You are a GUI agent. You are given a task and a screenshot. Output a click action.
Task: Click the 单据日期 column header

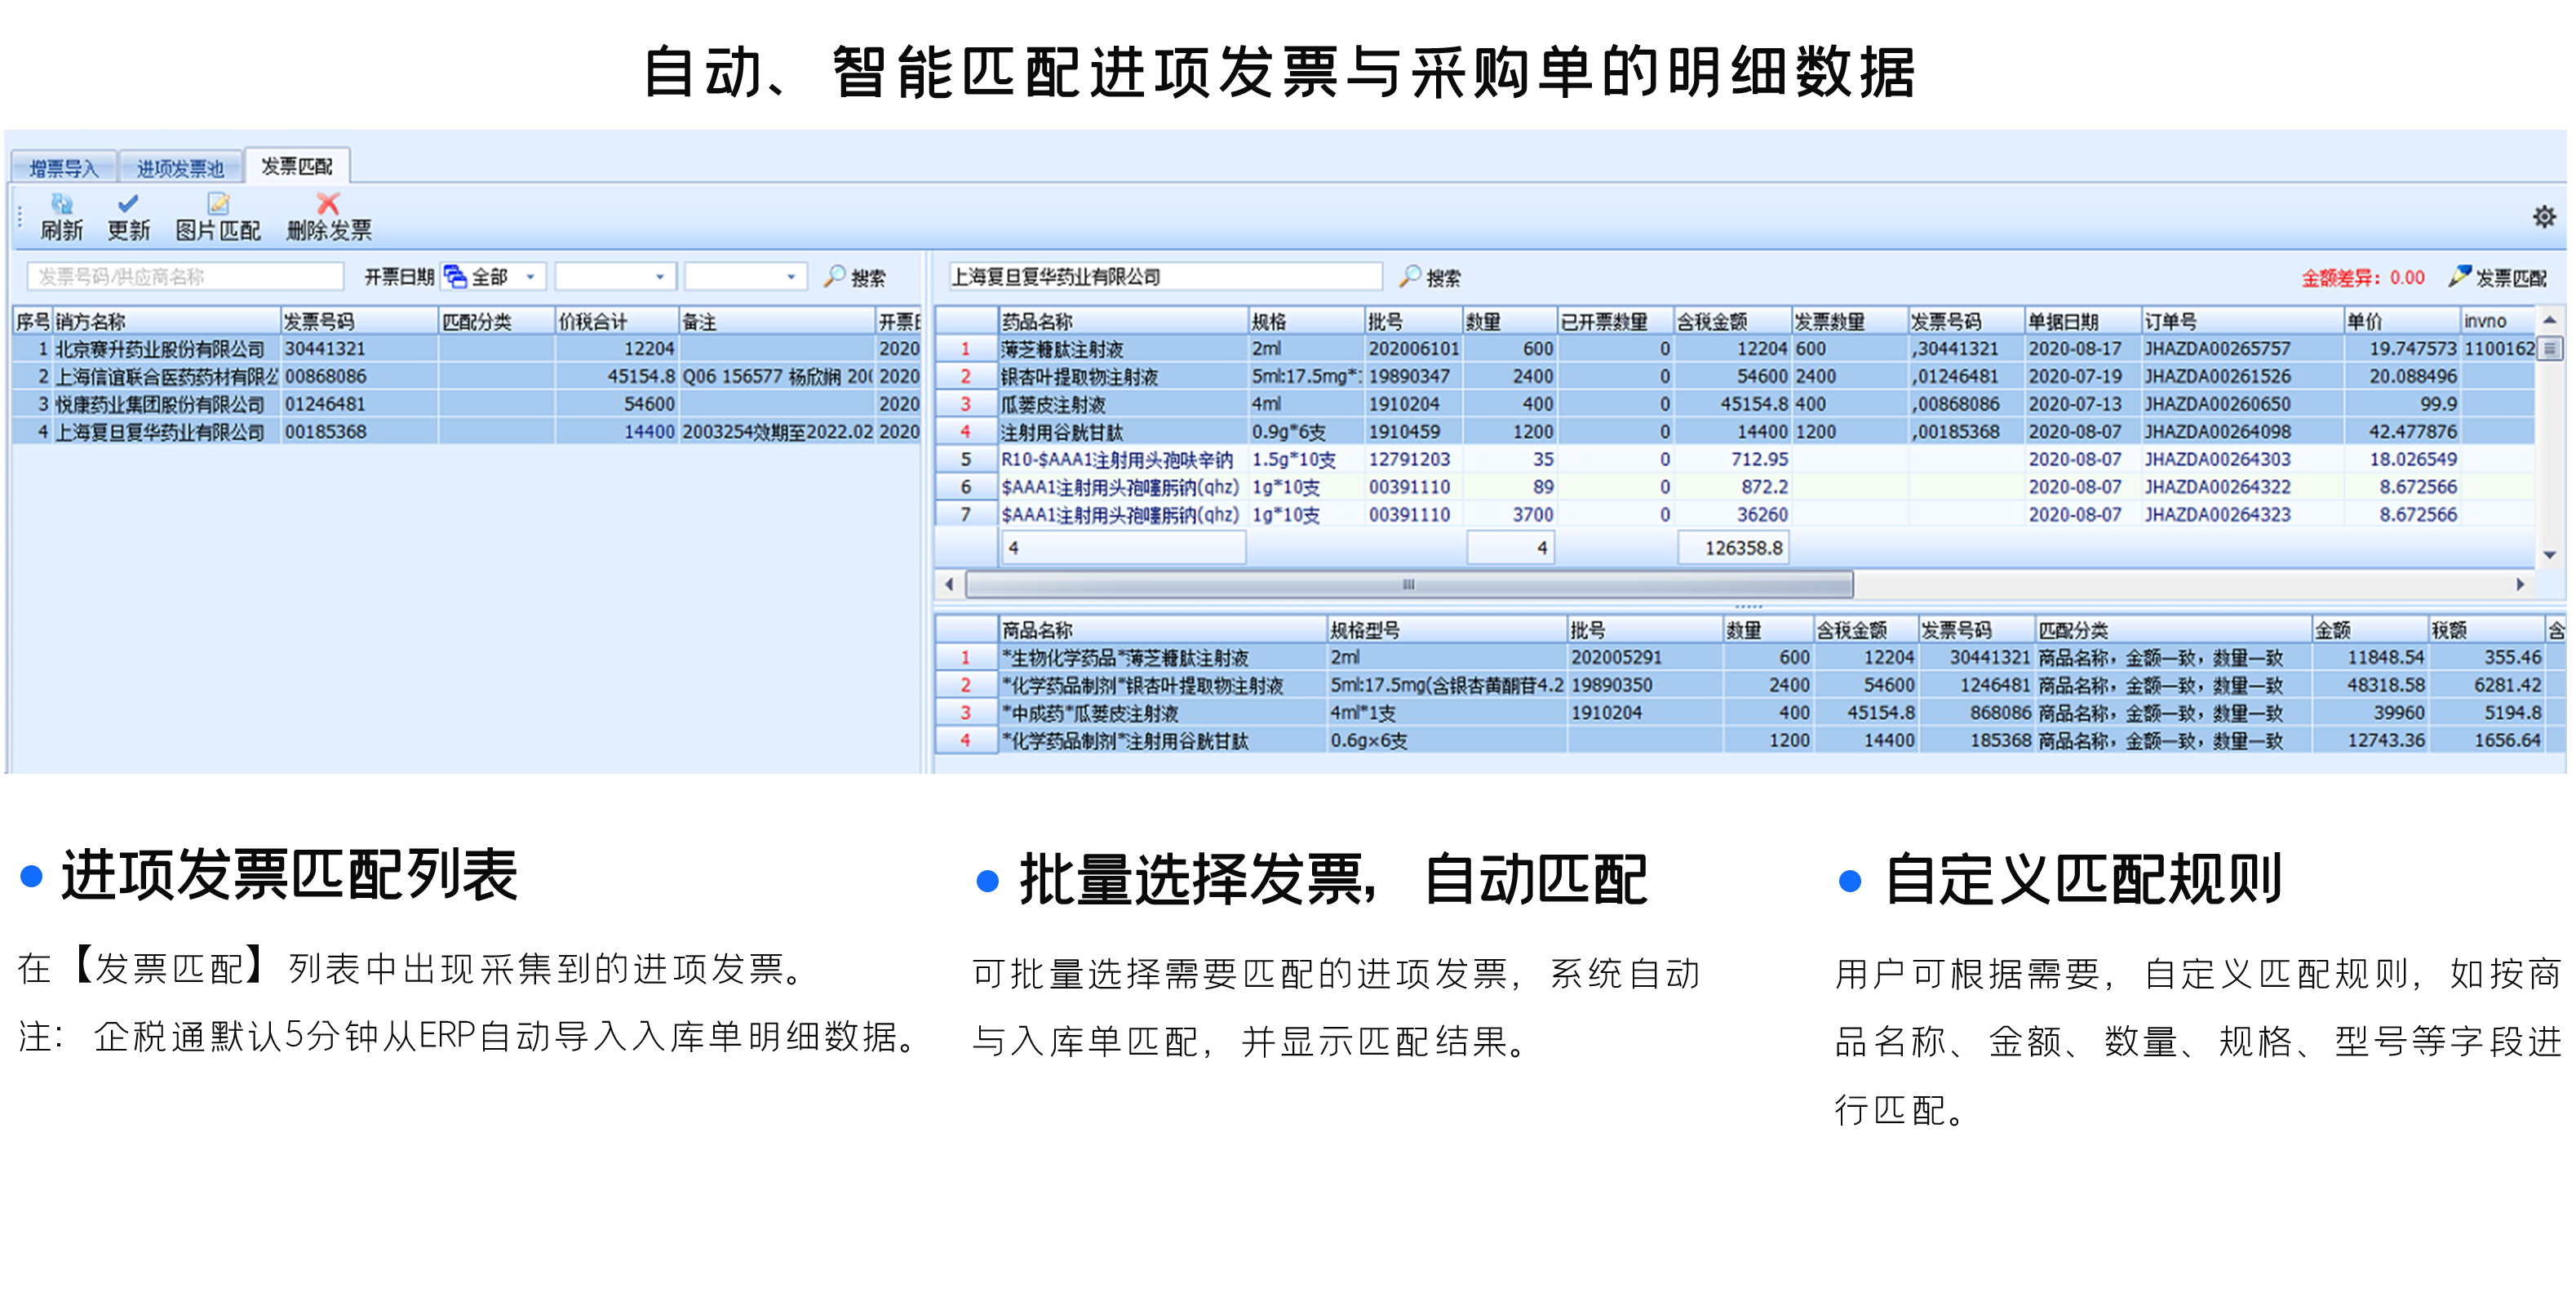(x=2082, y=321)
